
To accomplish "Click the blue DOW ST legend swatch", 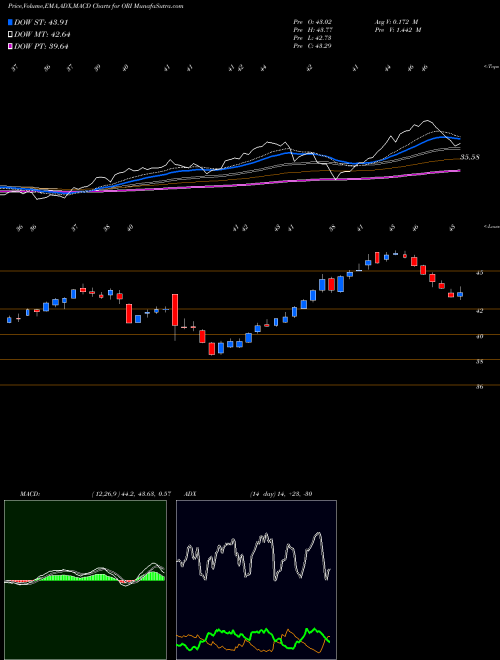I will (11, 22).
